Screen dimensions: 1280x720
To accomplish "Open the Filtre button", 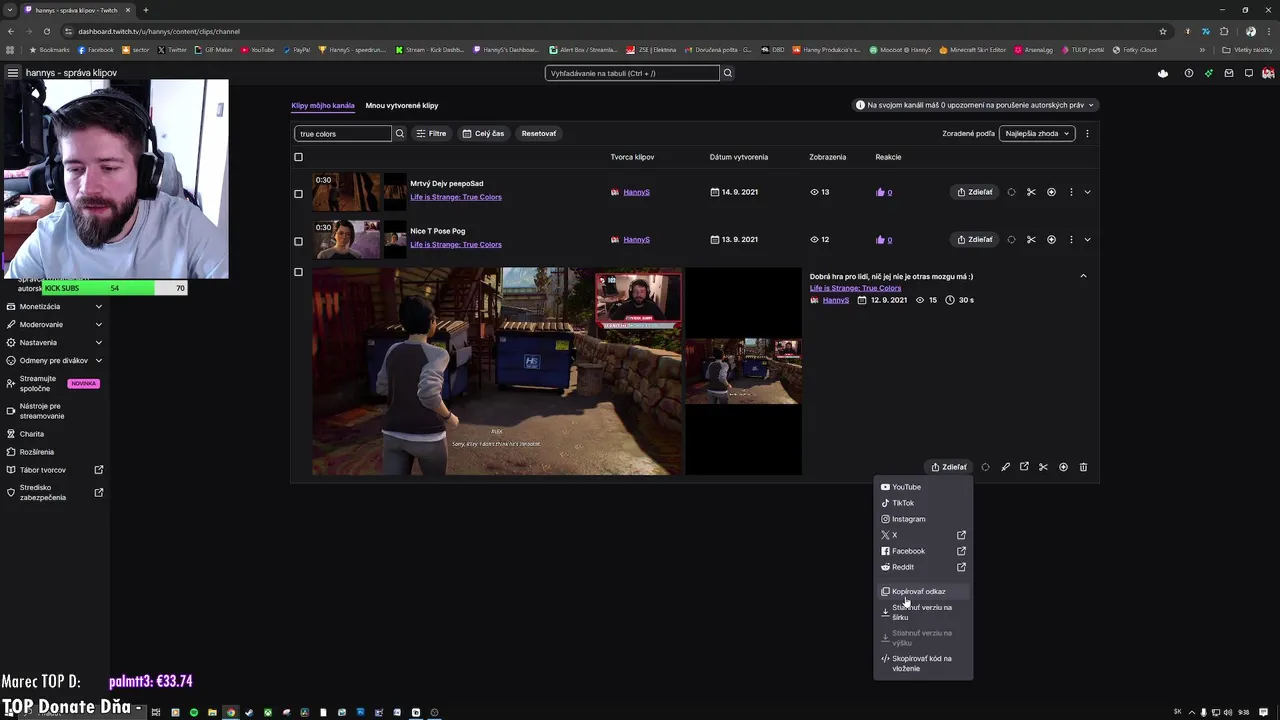I will [431, 133].
